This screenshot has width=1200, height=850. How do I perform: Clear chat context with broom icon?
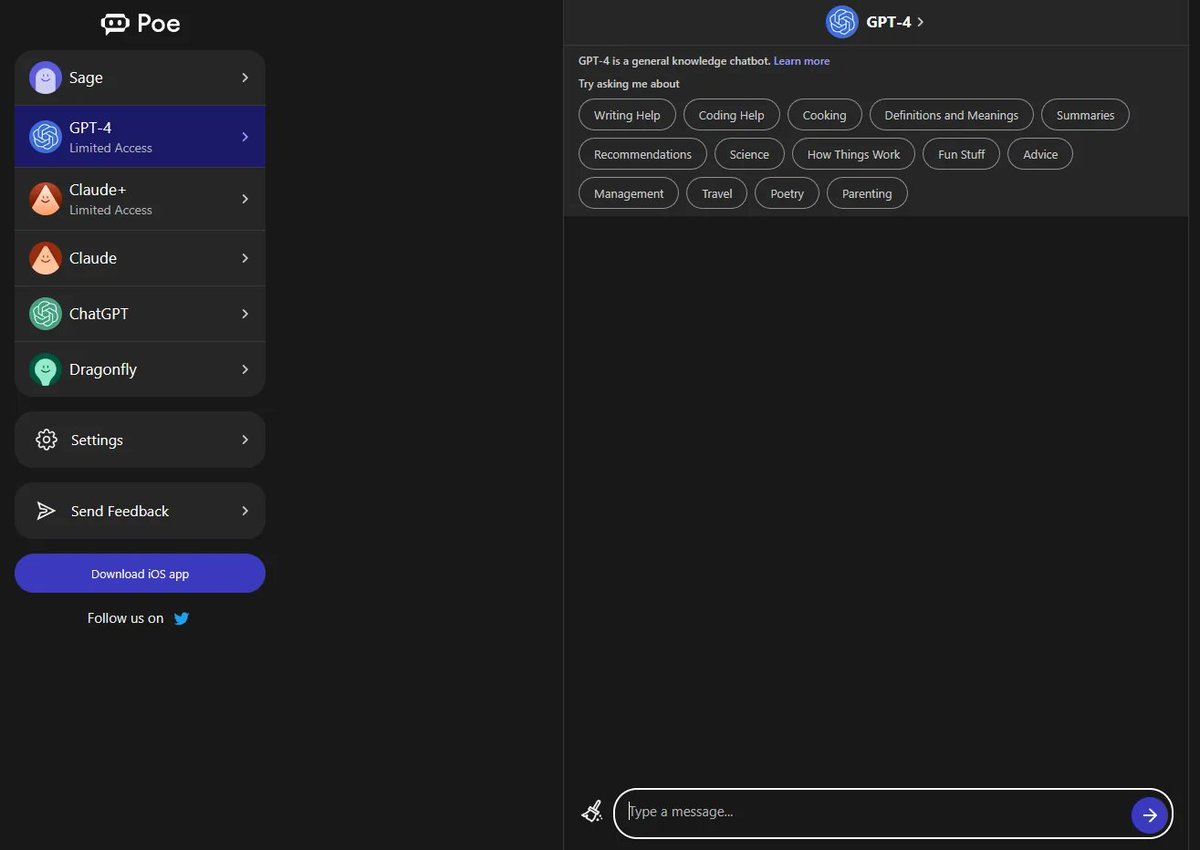[592, 811]
